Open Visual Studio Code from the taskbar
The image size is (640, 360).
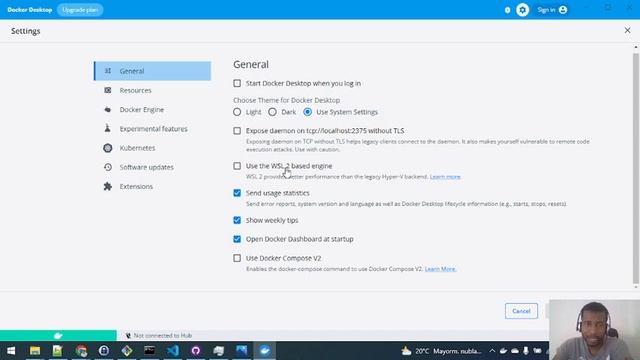tap(173, 351)
